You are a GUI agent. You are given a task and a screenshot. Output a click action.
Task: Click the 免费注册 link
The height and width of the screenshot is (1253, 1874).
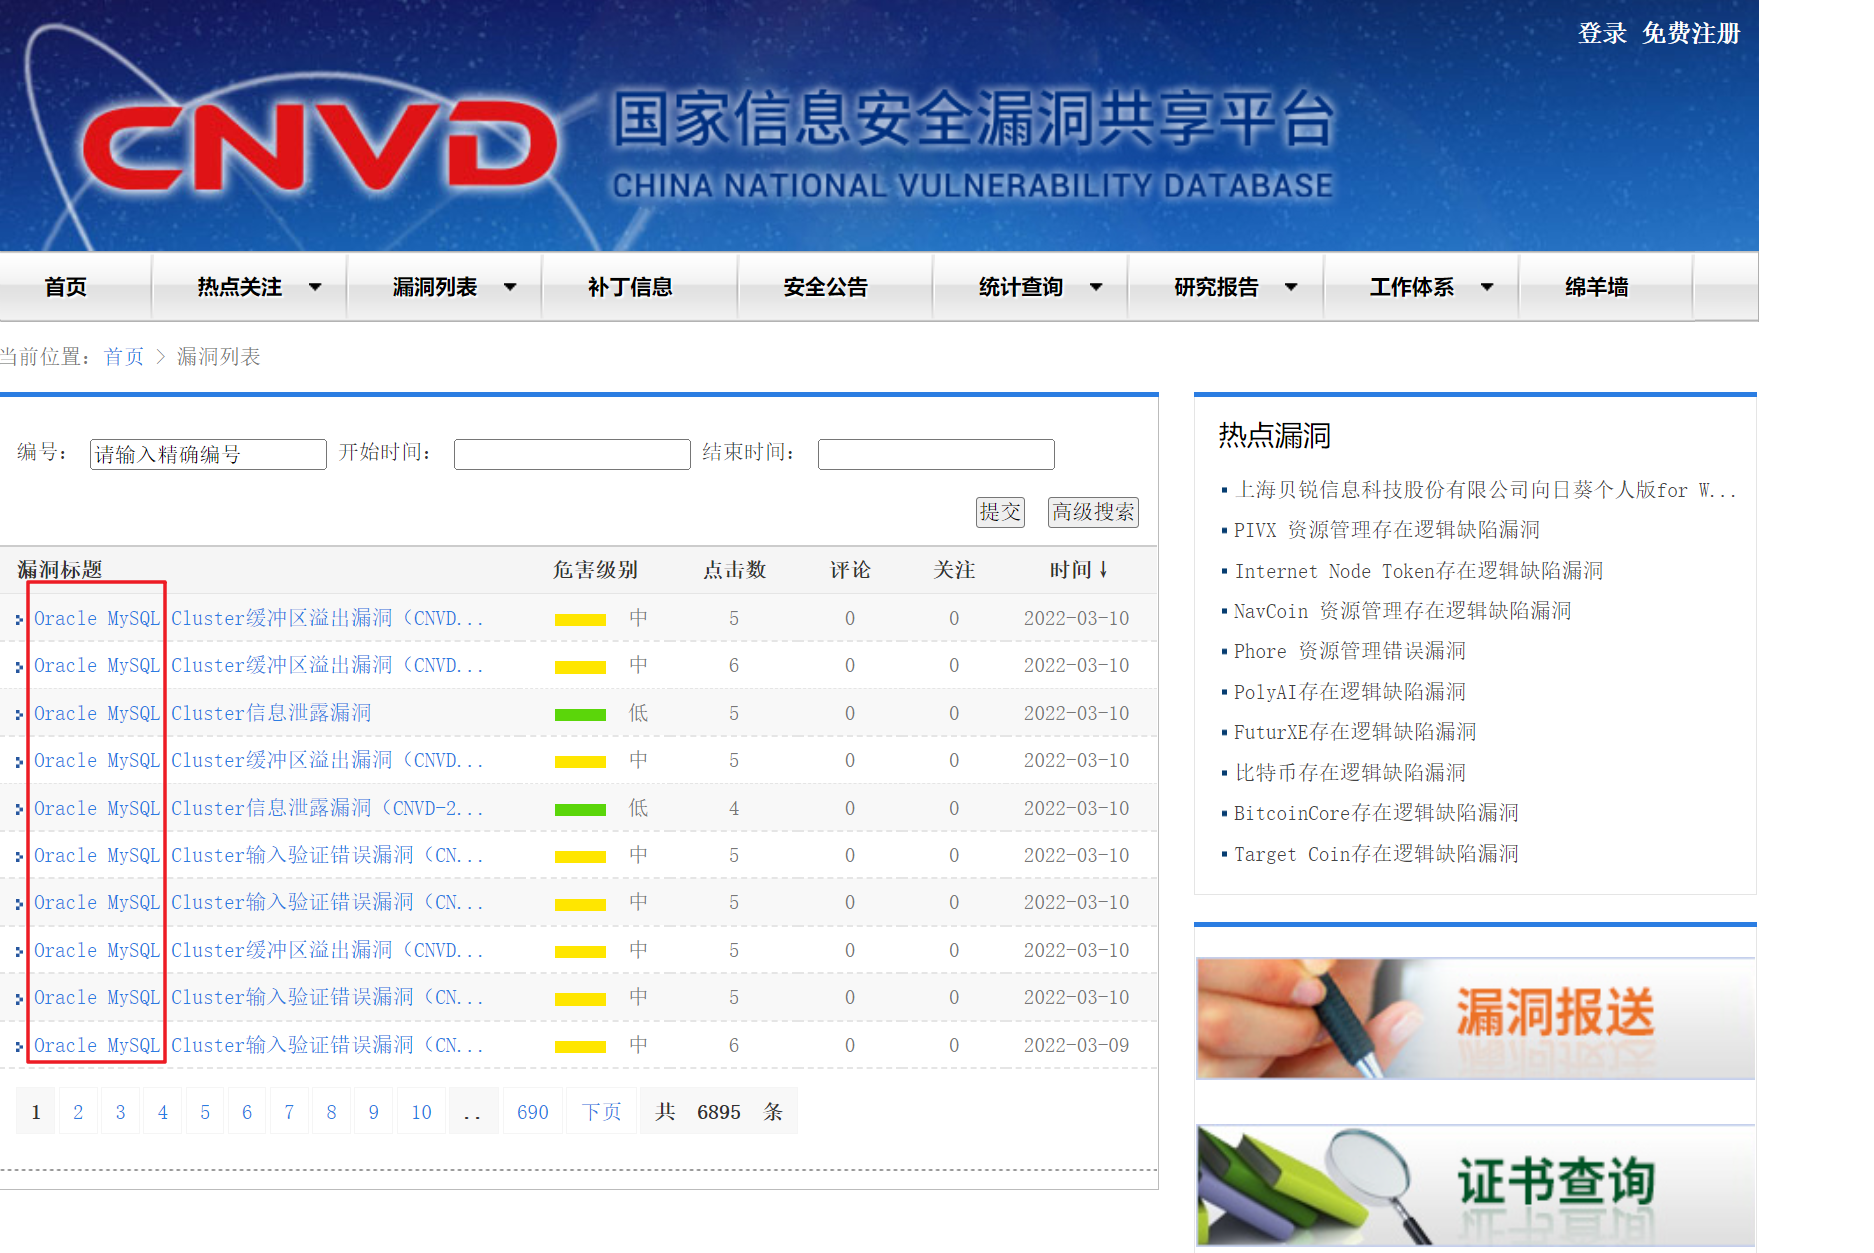pos(1691,33)
